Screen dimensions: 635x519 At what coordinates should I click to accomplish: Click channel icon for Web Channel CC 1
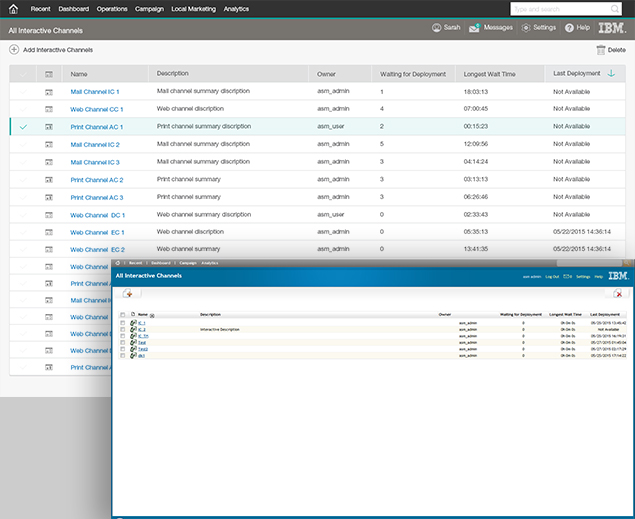(x=49, y=109)
